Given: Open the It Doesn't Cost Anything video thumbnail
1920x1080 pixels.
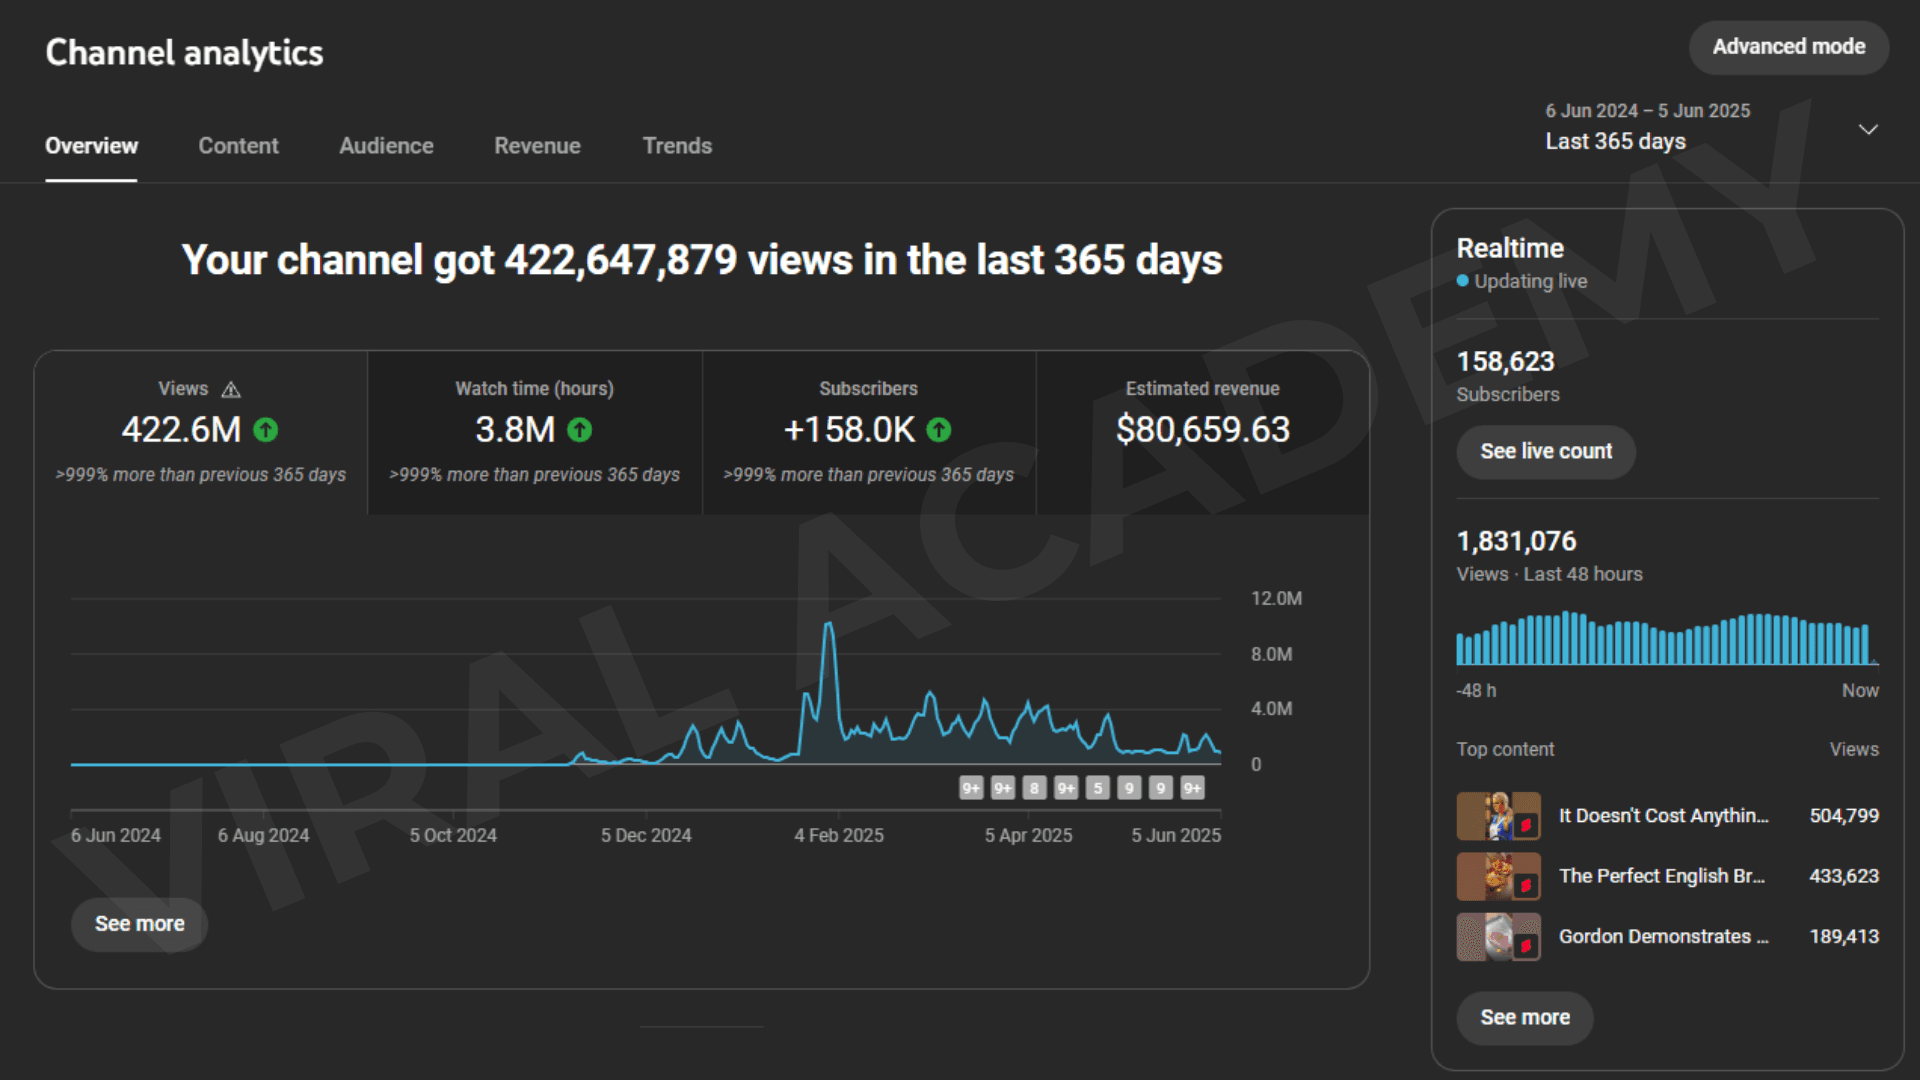Looking at the screenshot, I should [x=1498, y=816].
